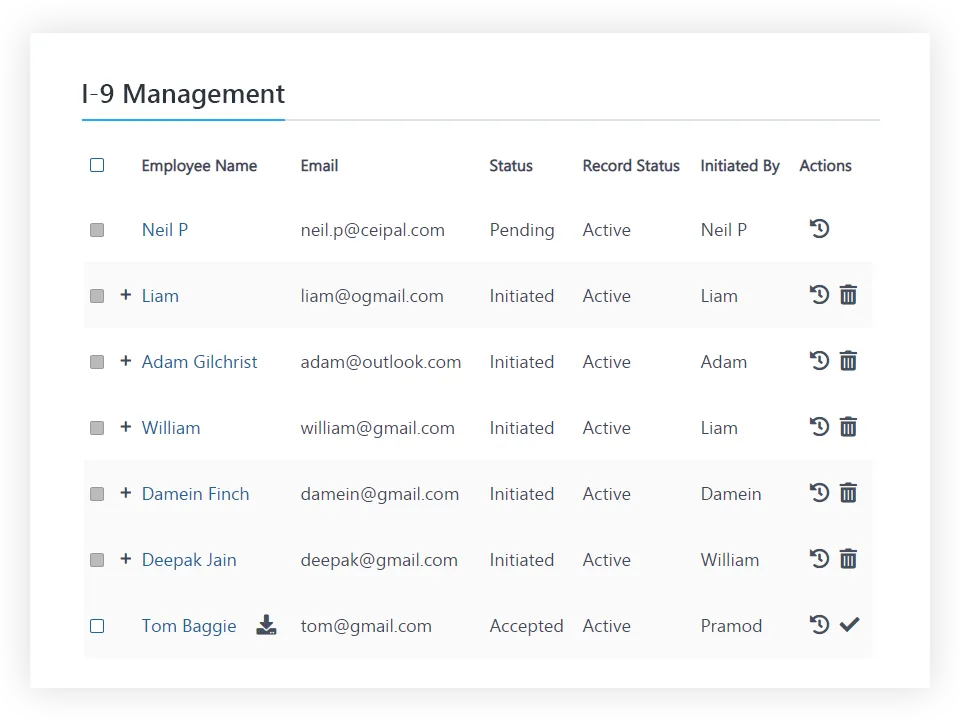
Task: Click trash icon for William's row
Action: click(848, 427)
